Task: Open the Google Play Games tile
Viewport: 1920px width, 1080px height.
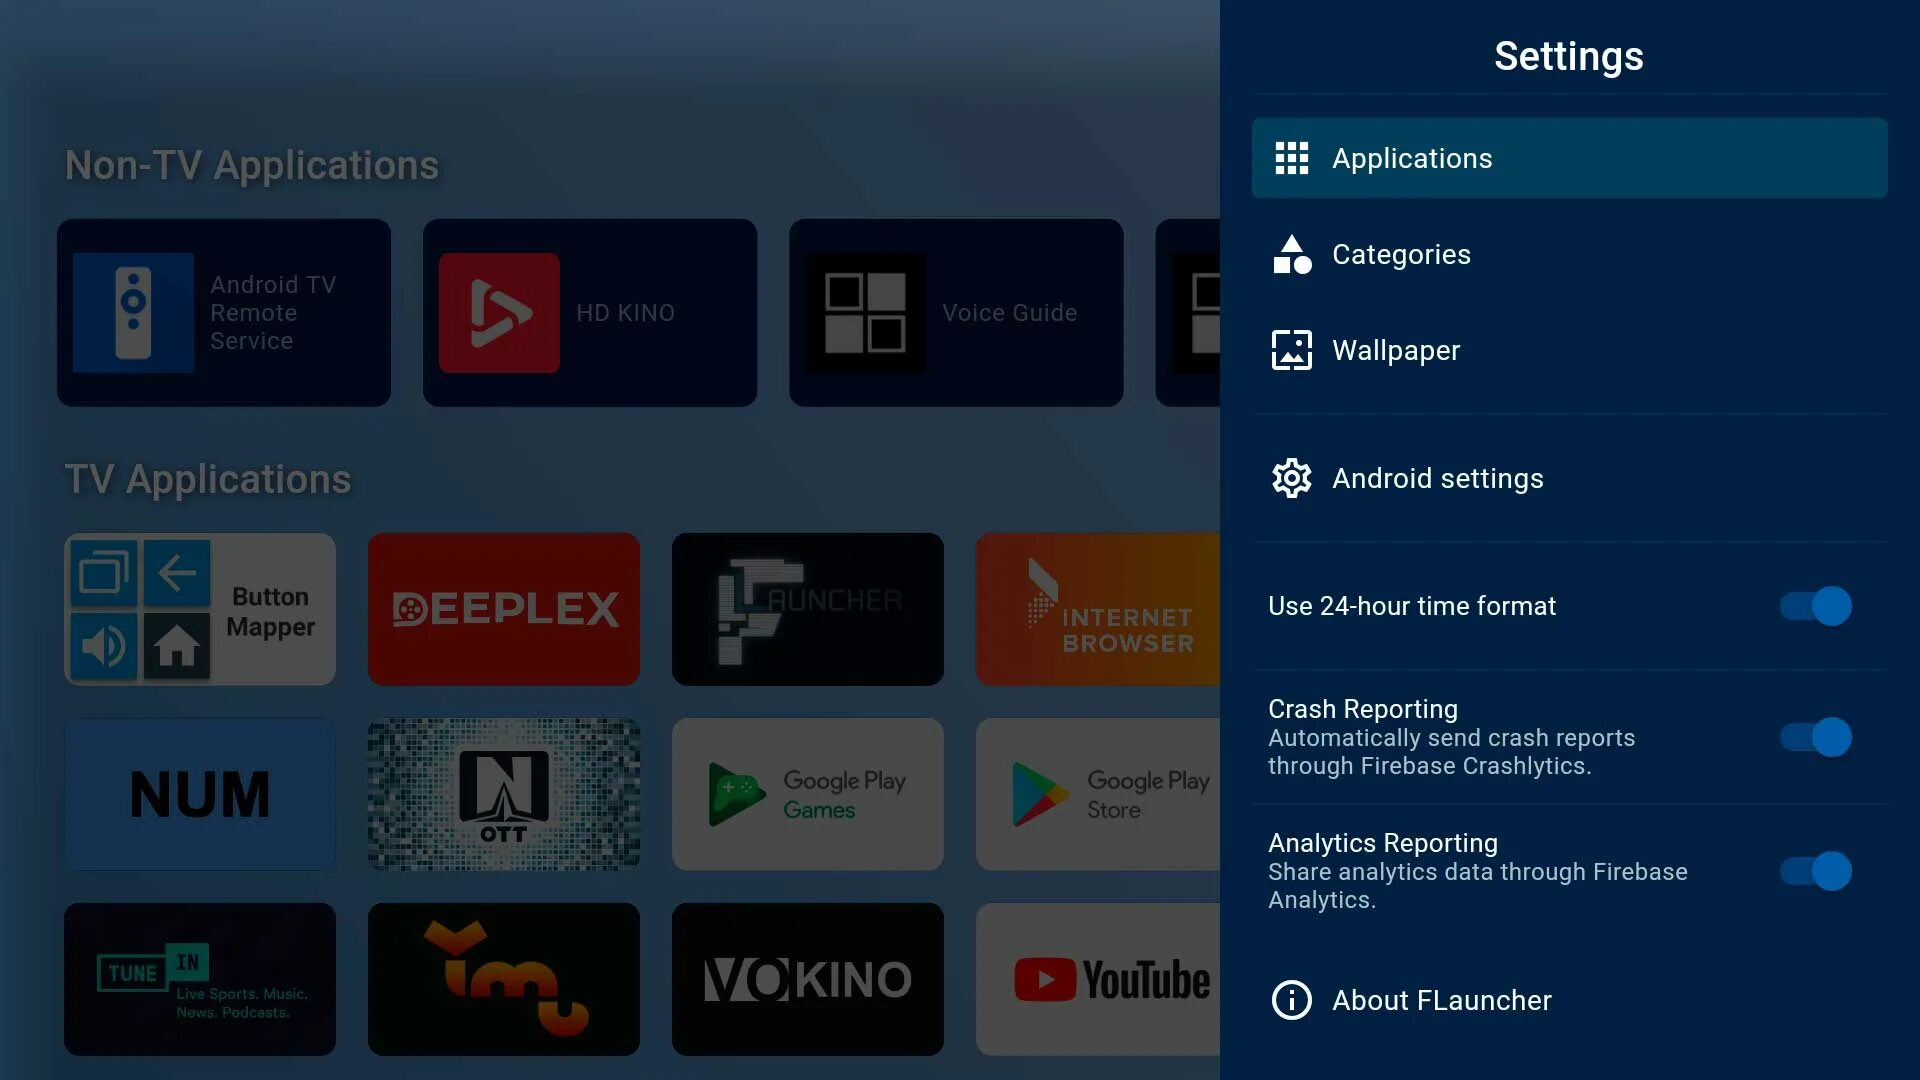Action: [x=808, y=794]
